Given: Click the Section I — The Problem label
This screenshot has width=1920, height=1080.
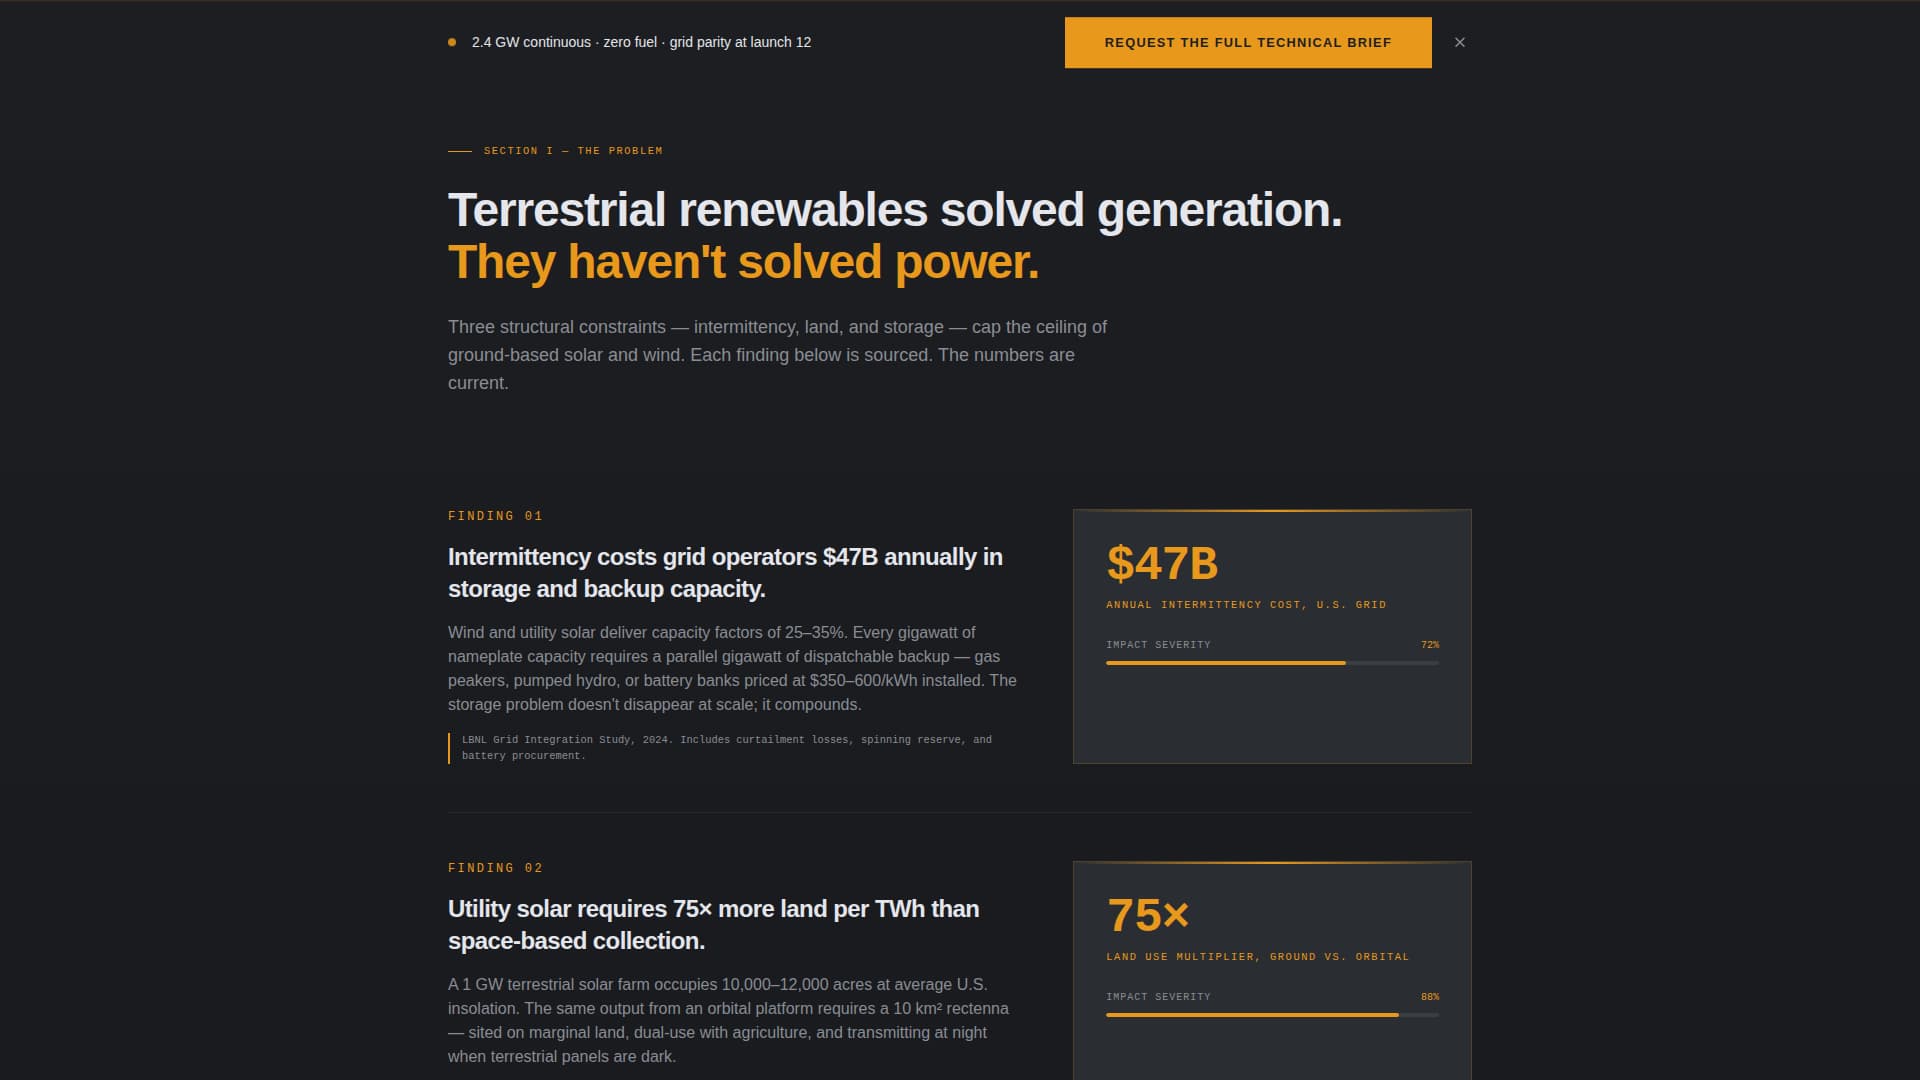Looking at the screenshot, I should 572,151.
